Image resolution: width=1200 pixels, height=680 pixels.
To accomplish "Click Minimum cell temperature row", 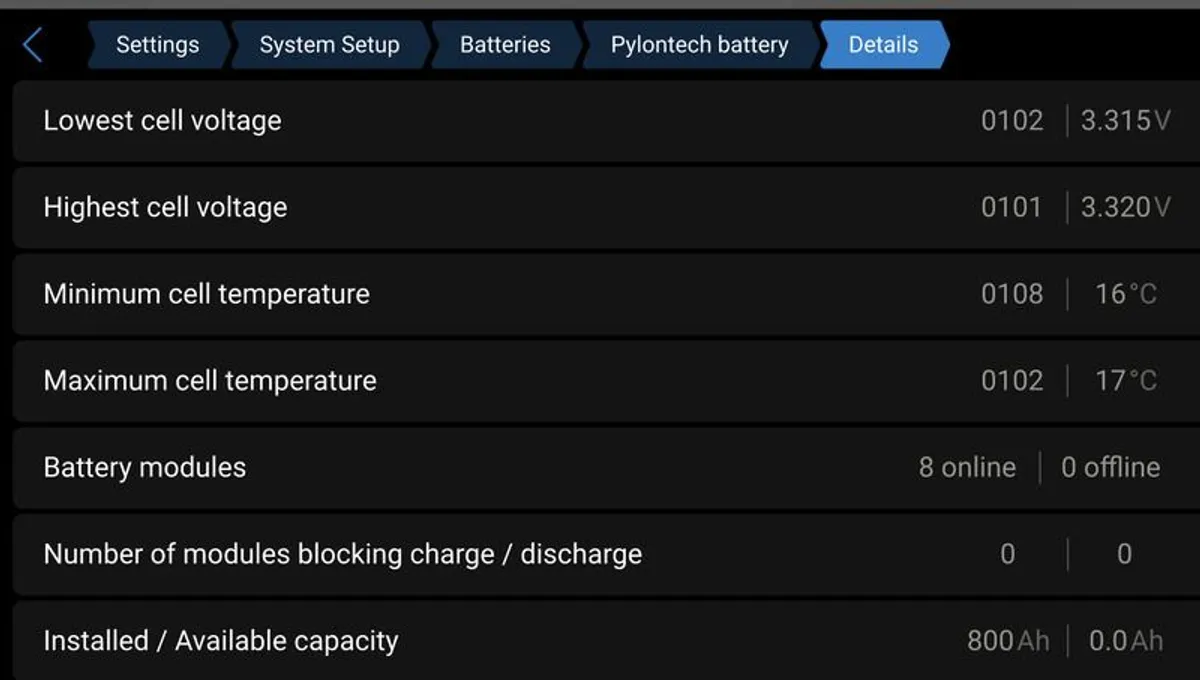I will tap(500, 294).
